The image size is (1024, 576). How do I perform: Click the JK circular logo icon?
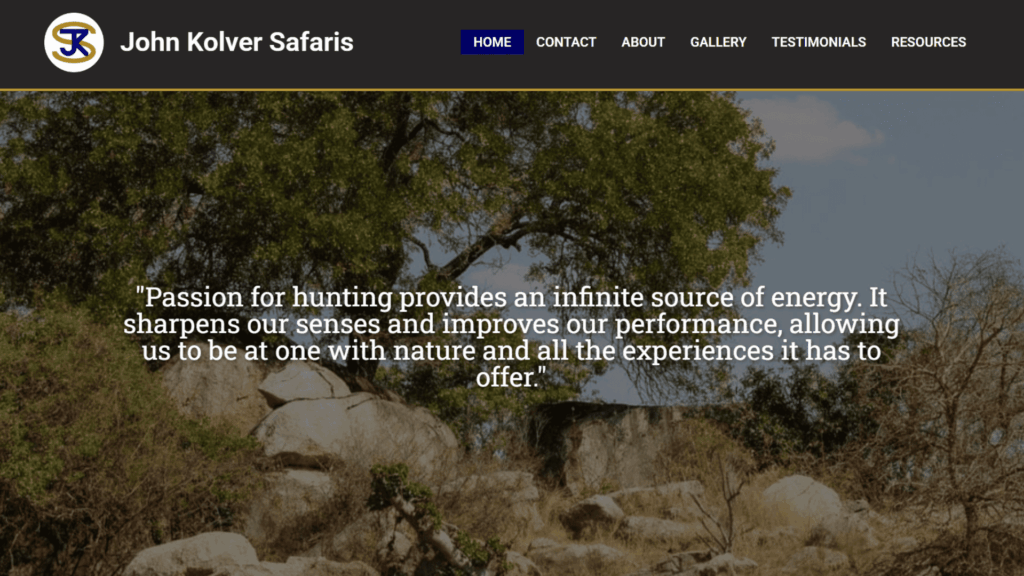pos(74,42)
